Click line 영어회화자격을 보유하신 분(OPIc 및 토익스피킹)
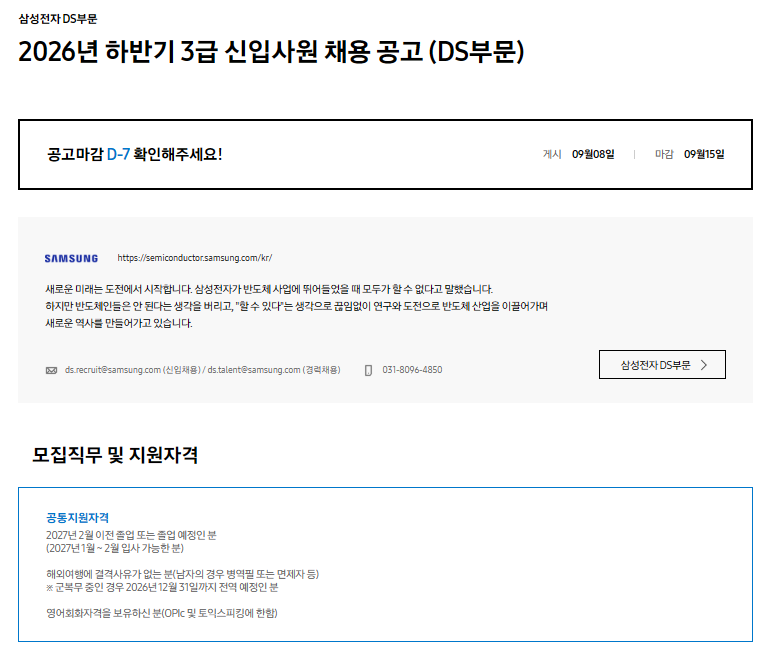 coord(162,613)
